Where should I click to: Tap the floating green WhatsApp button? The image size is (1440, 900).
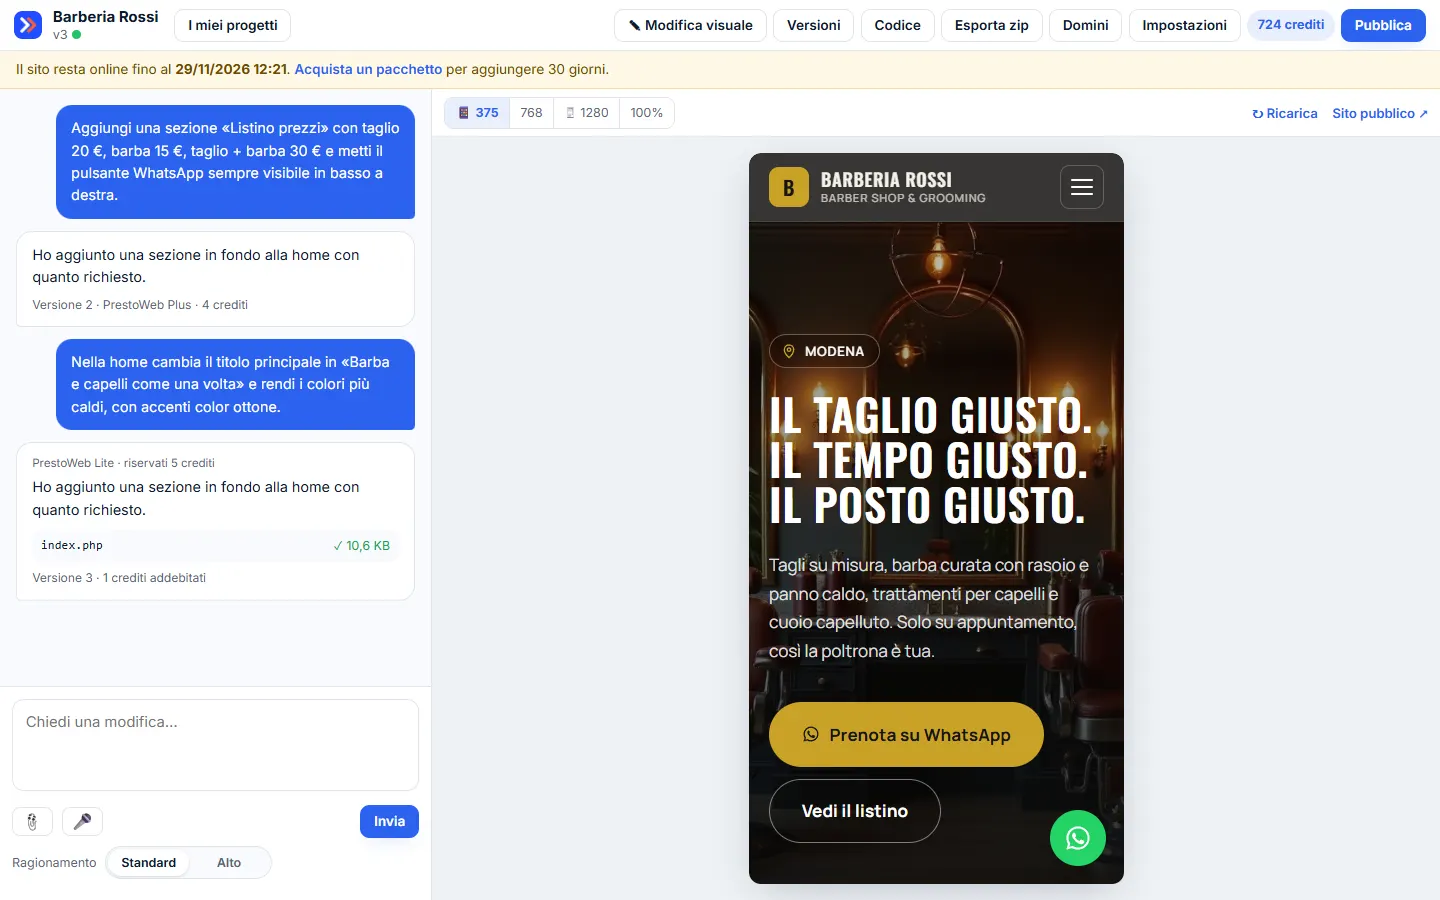pyautogui.click(x=1077, y=838)
